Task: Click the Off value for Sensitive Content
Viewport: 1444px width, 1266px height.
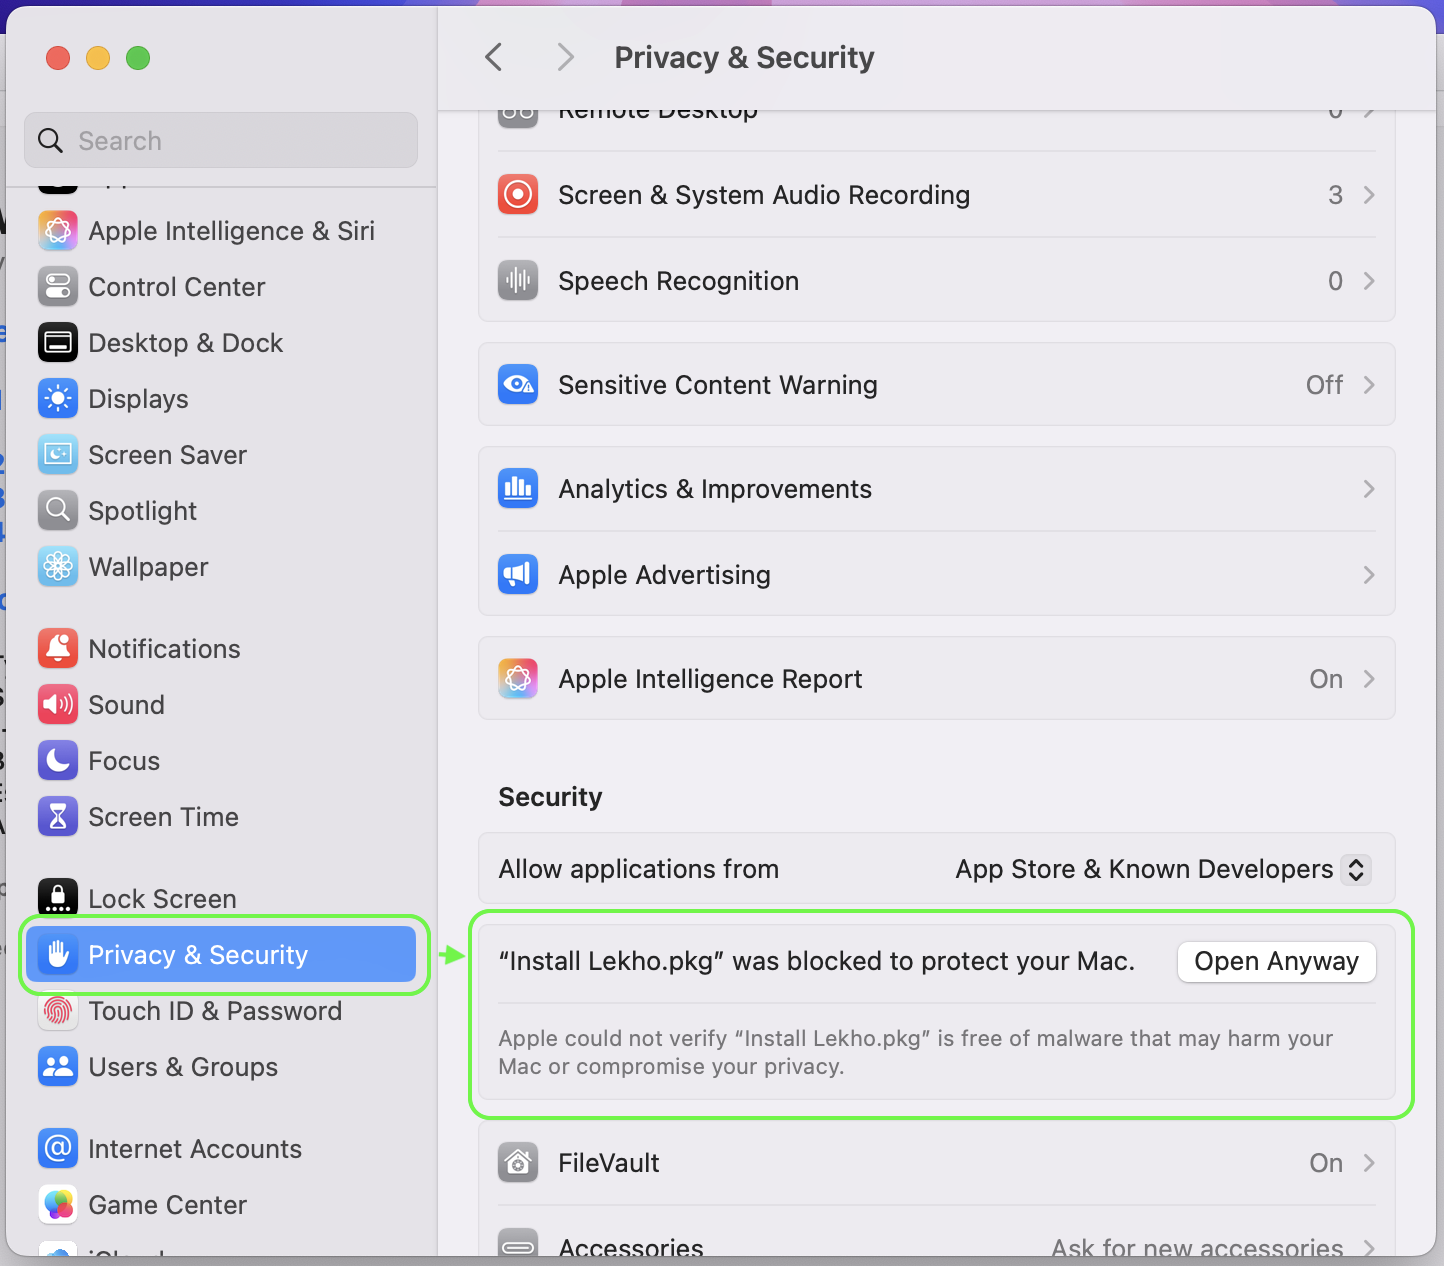Action: pos(1324,385)
